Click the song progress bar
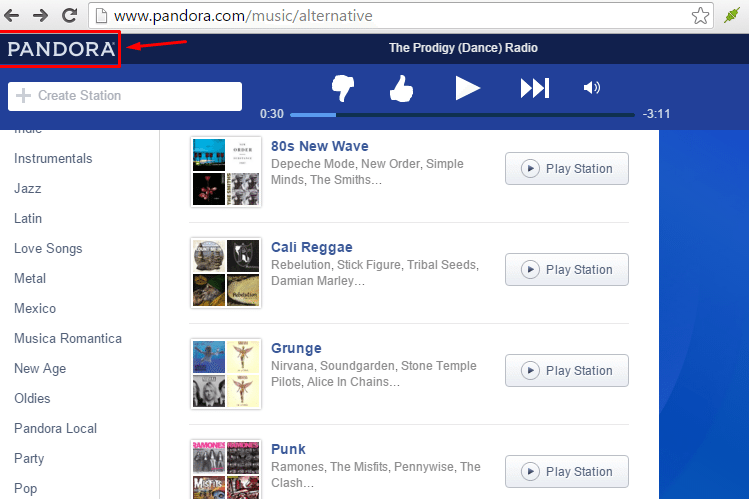The width and height of the screenshot is (749, 499). (462, 115)
